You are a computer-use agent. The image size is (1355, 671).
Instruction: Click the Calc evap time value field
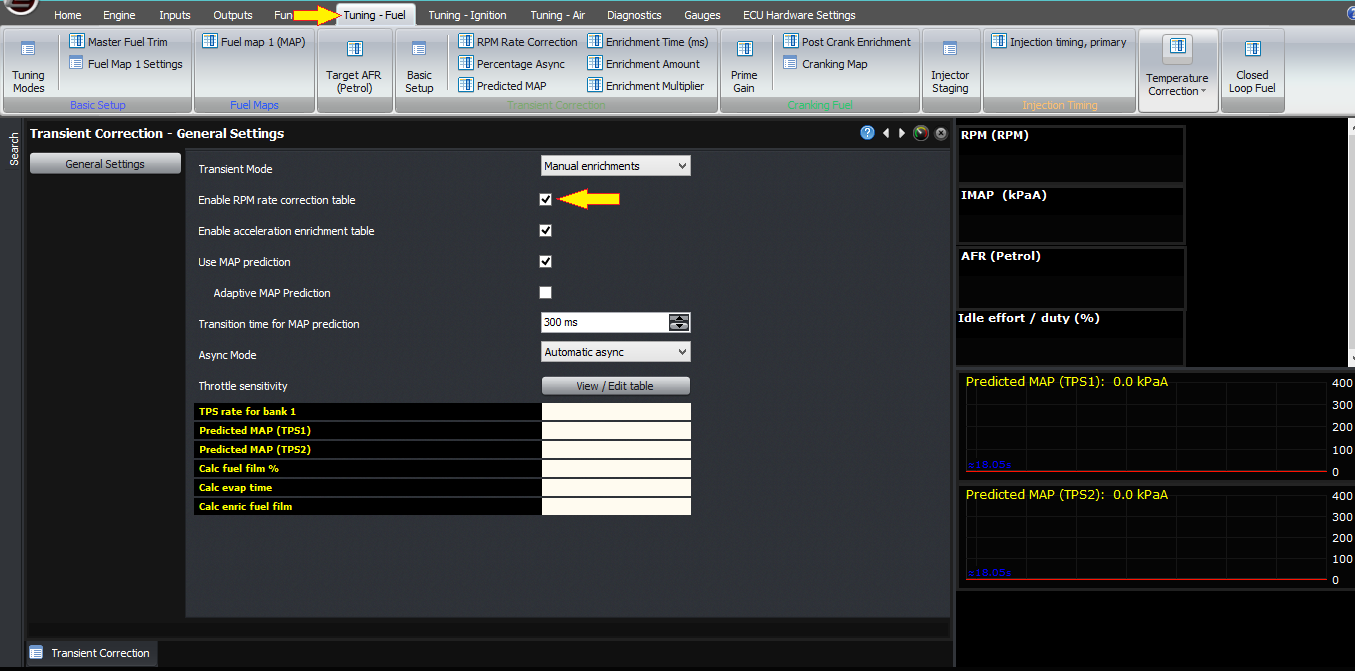pos(616,488)
